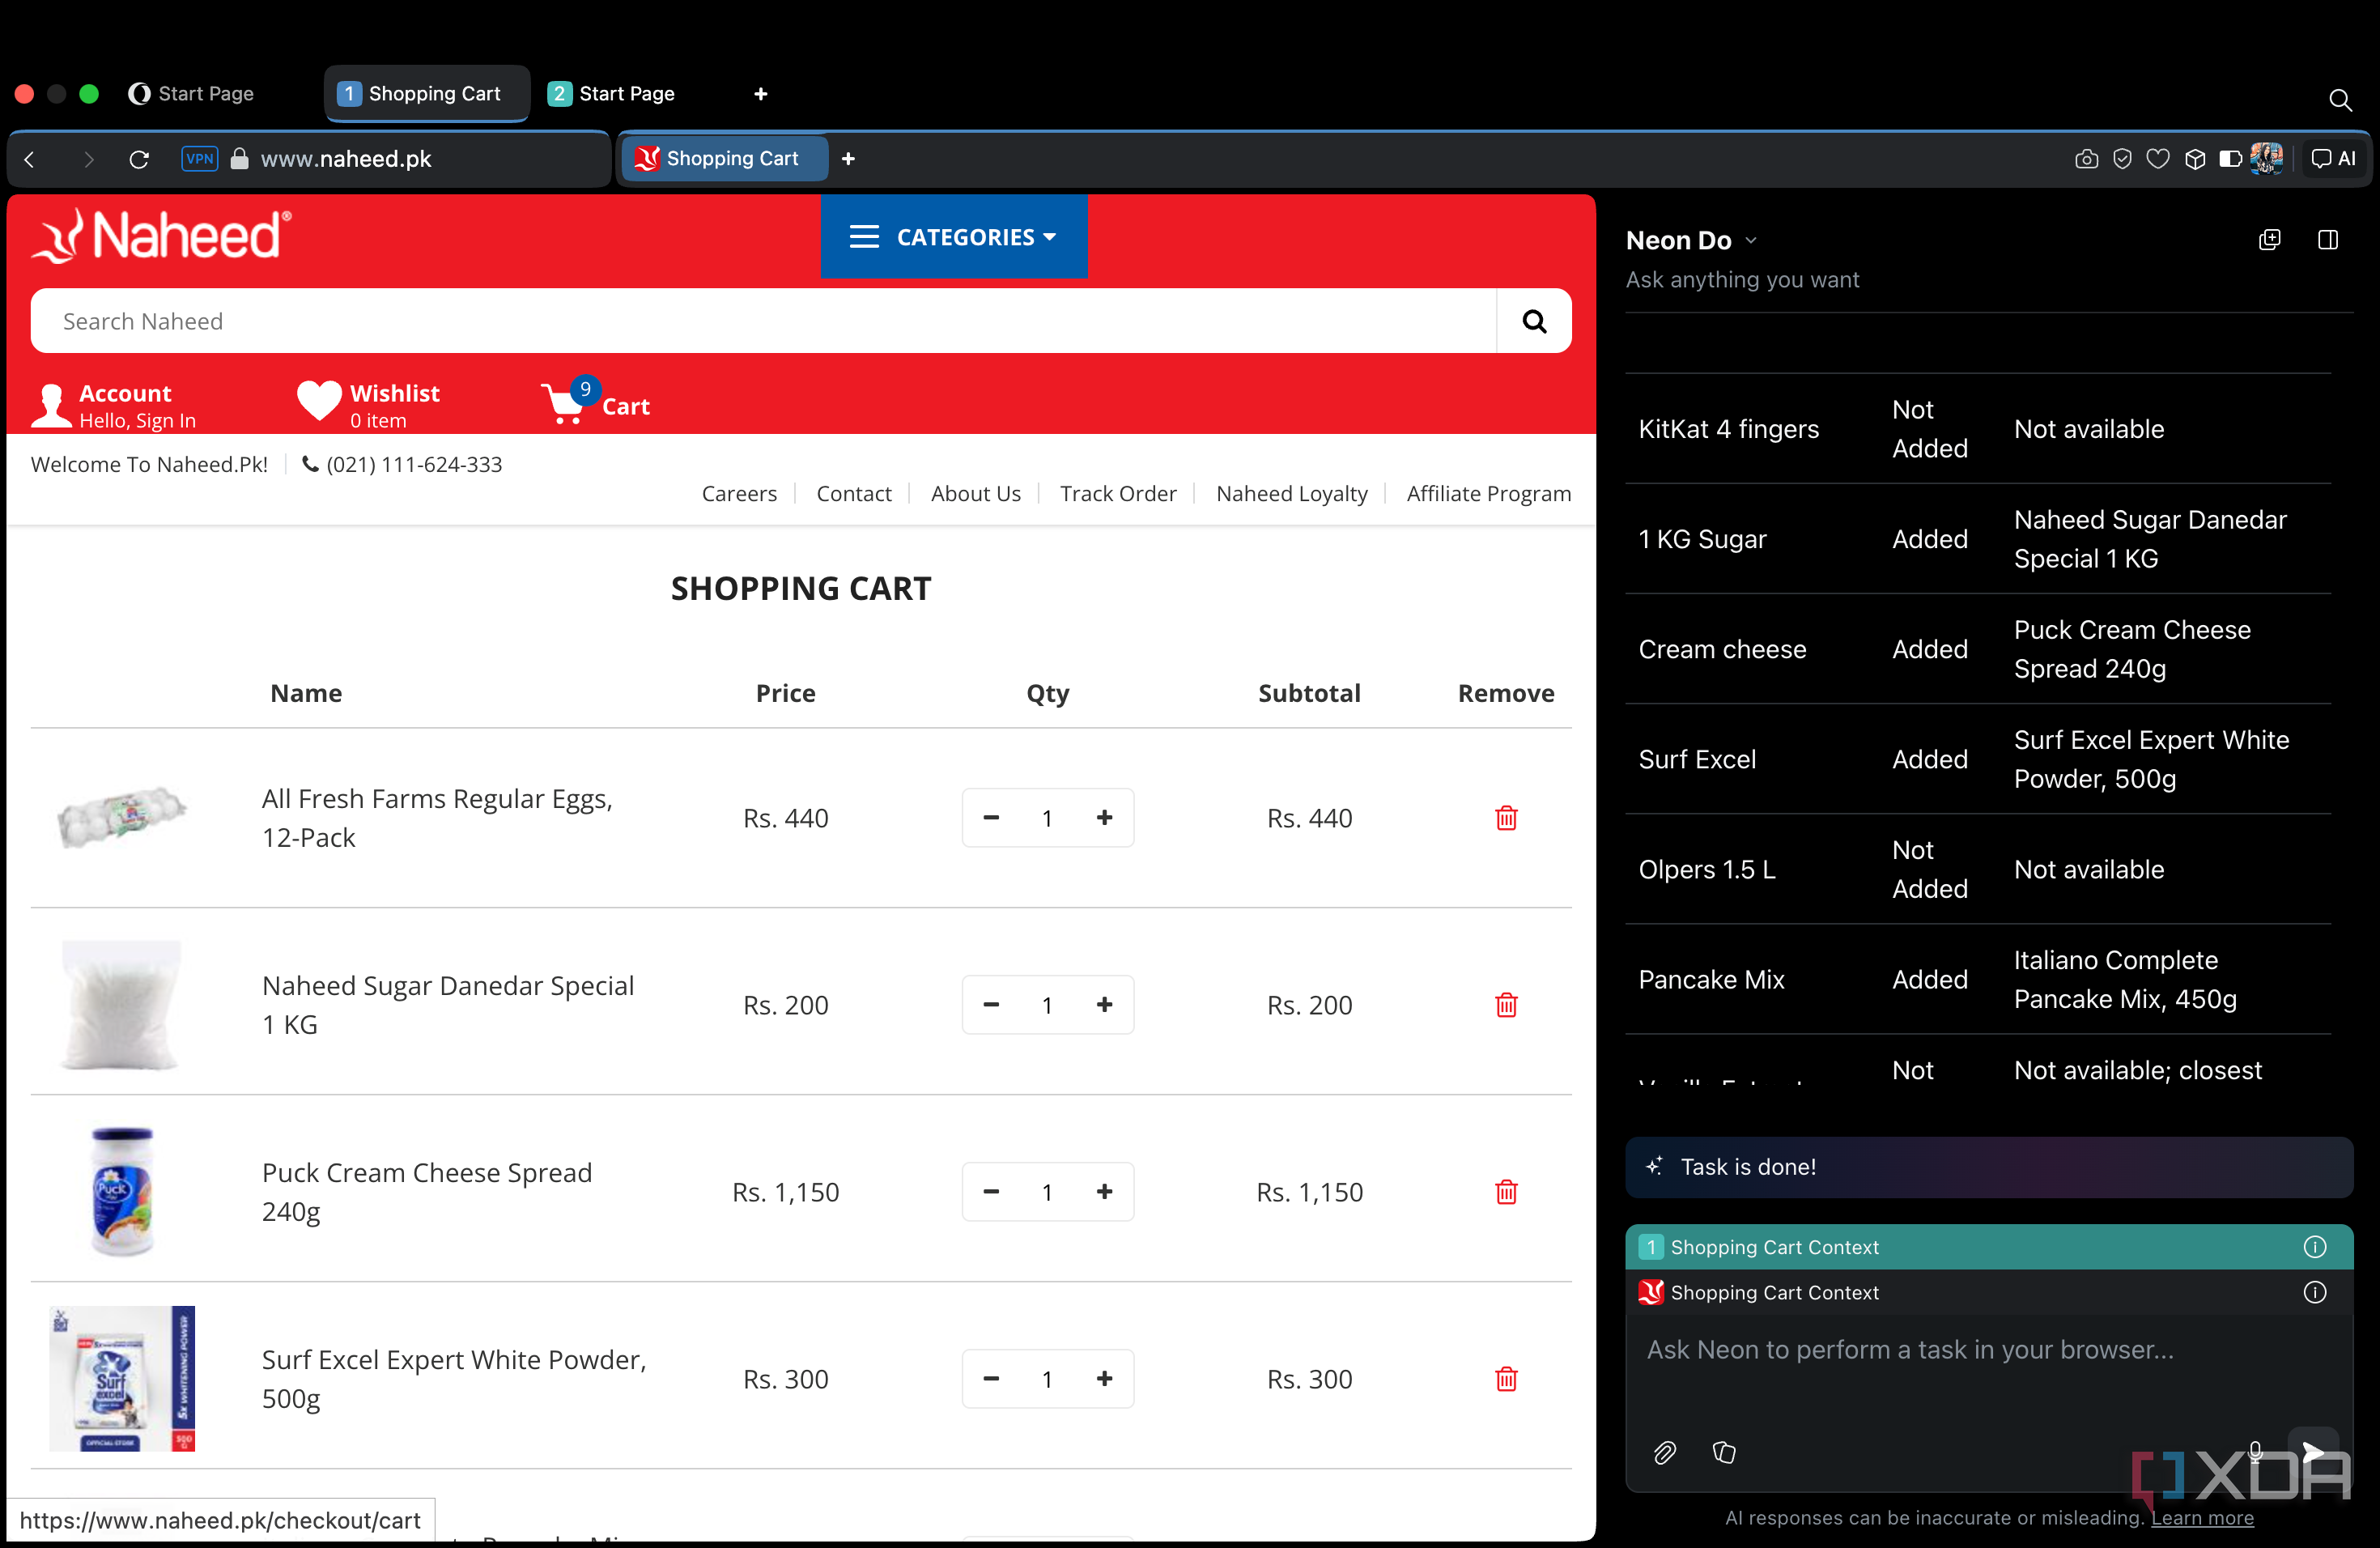Viewport: 2380px width, 1548px height.
Task: Show info for the dark Shopping Cart Context row
Action: 2314,1292
